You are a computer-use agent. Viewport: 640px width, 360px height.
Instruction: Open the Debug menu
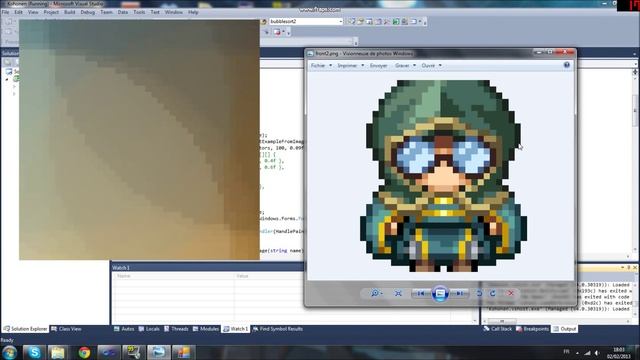[87, 12]
